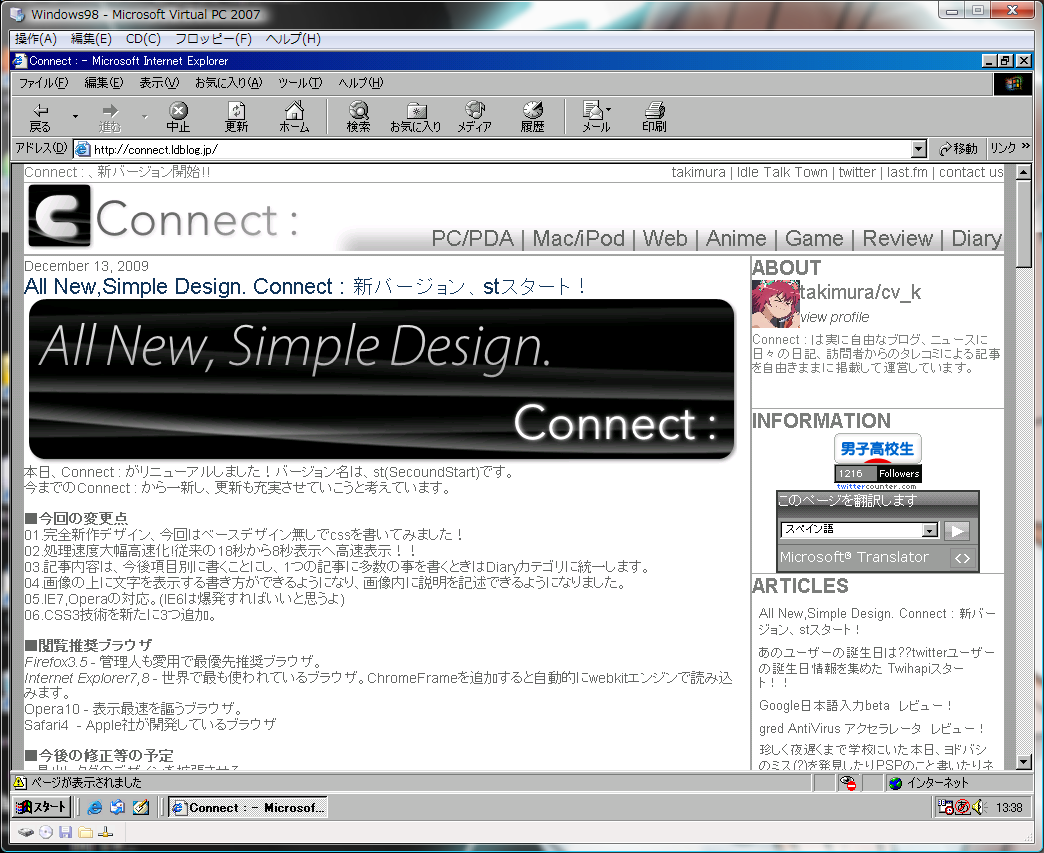This screenshot has width=1044, height=853.
Task: Open Virtual PC 操作(A) menu
Action: [36, 39]
